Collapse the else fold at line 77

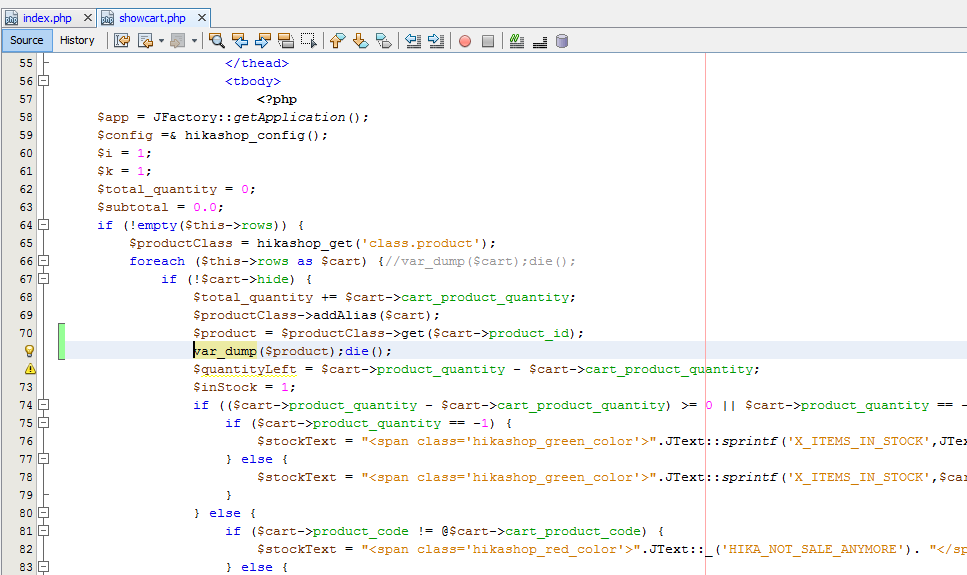coord(44,459)
